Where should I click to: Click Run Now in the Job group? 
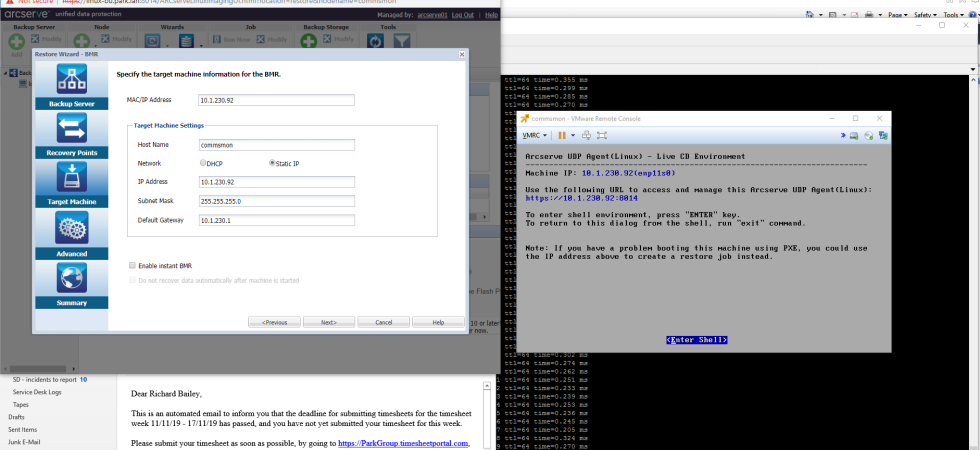(231, 39)
